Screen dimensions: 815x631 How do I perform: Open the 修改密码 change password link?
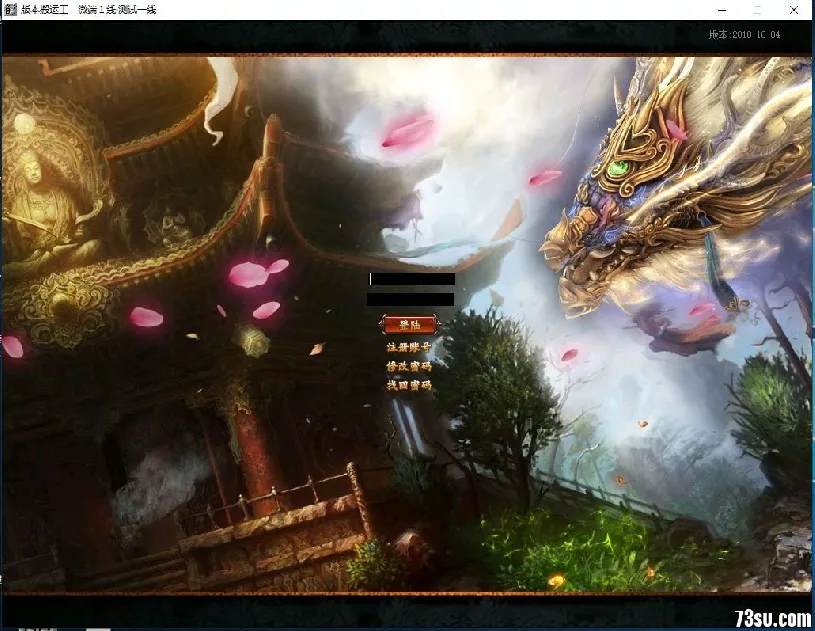point(409,366)
